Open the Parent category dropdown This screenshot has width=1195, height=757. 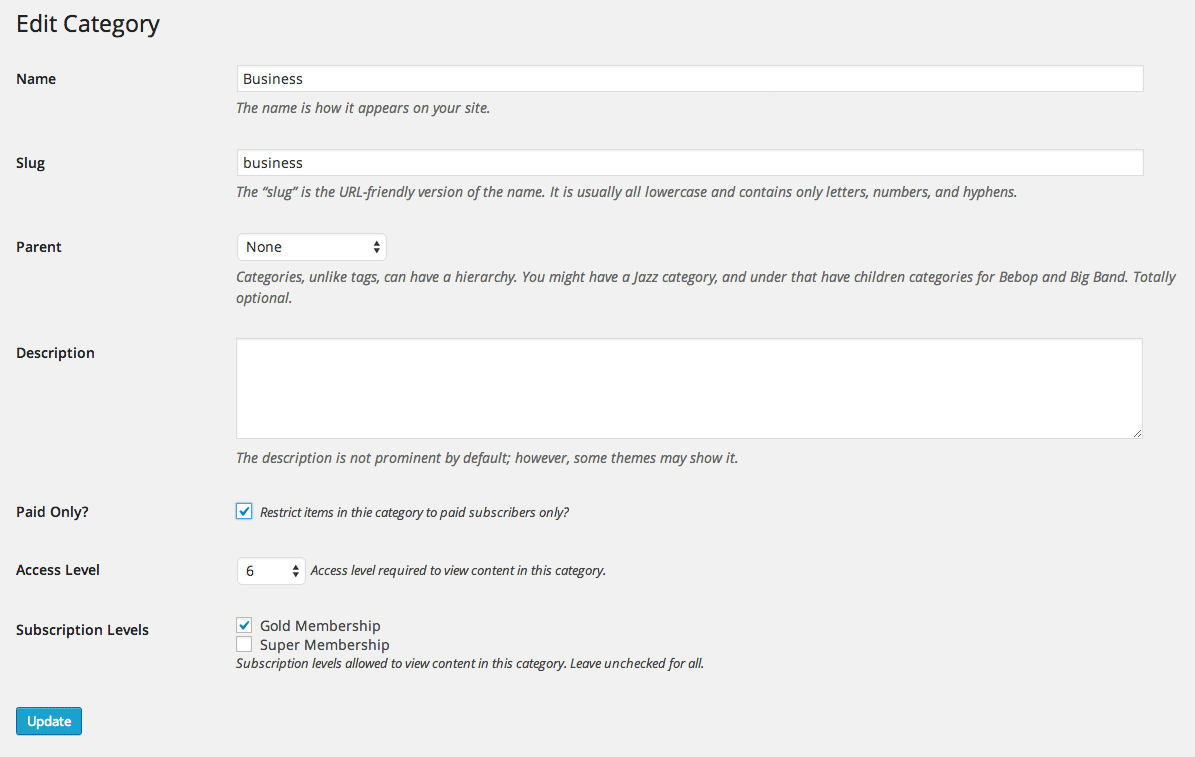point(312,247)
